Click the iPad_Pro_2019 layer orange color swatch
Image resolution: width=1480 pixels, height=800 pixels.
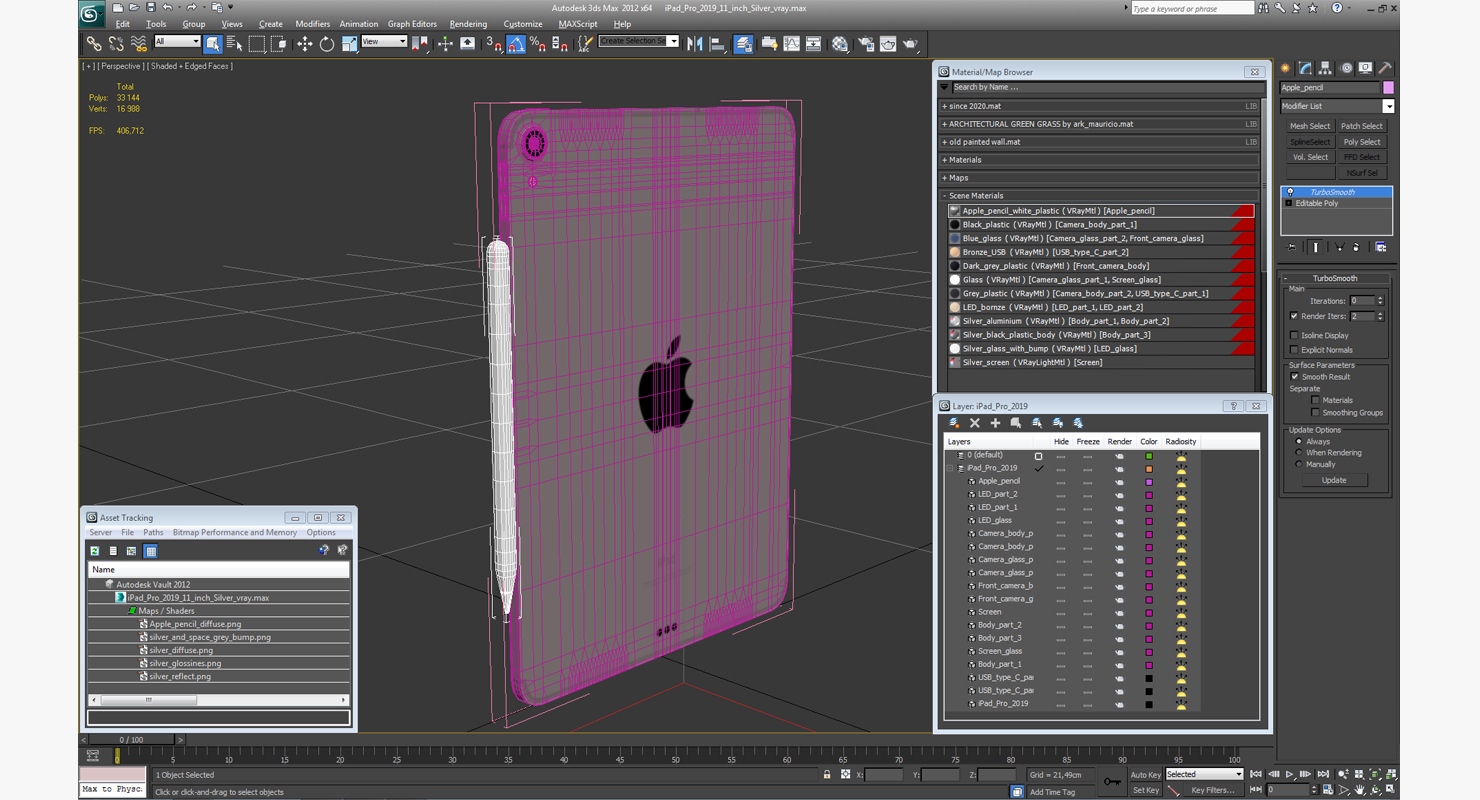tap(1149, 469)
